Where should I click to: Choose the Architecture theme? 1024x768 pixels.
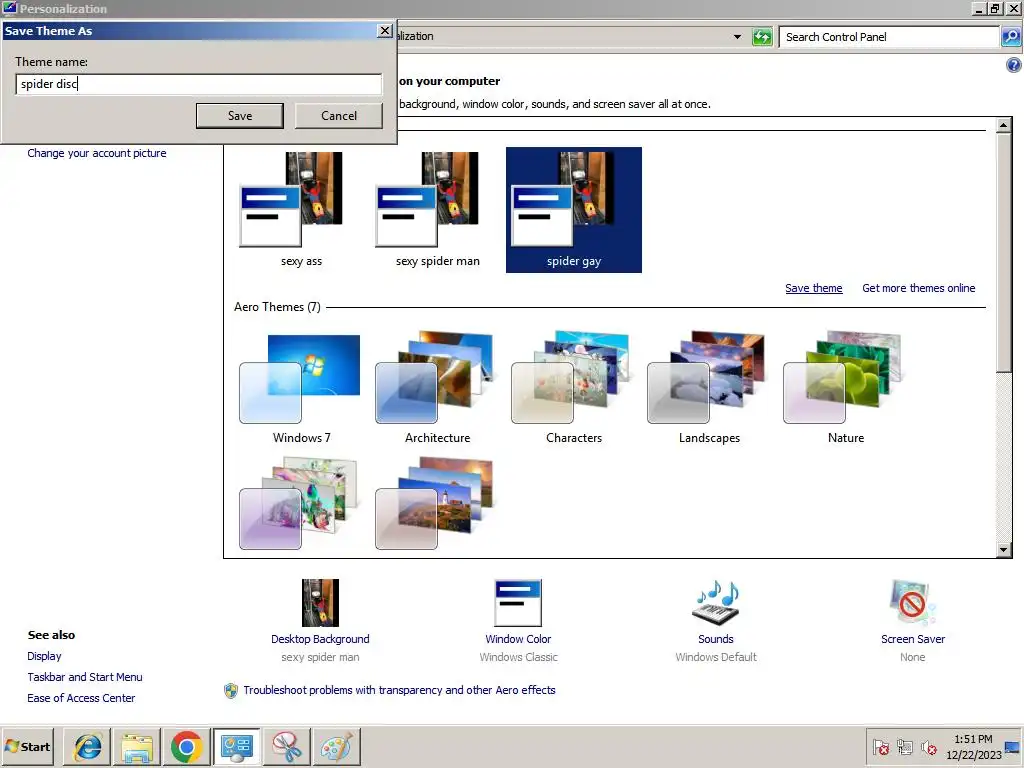(437, 389)
